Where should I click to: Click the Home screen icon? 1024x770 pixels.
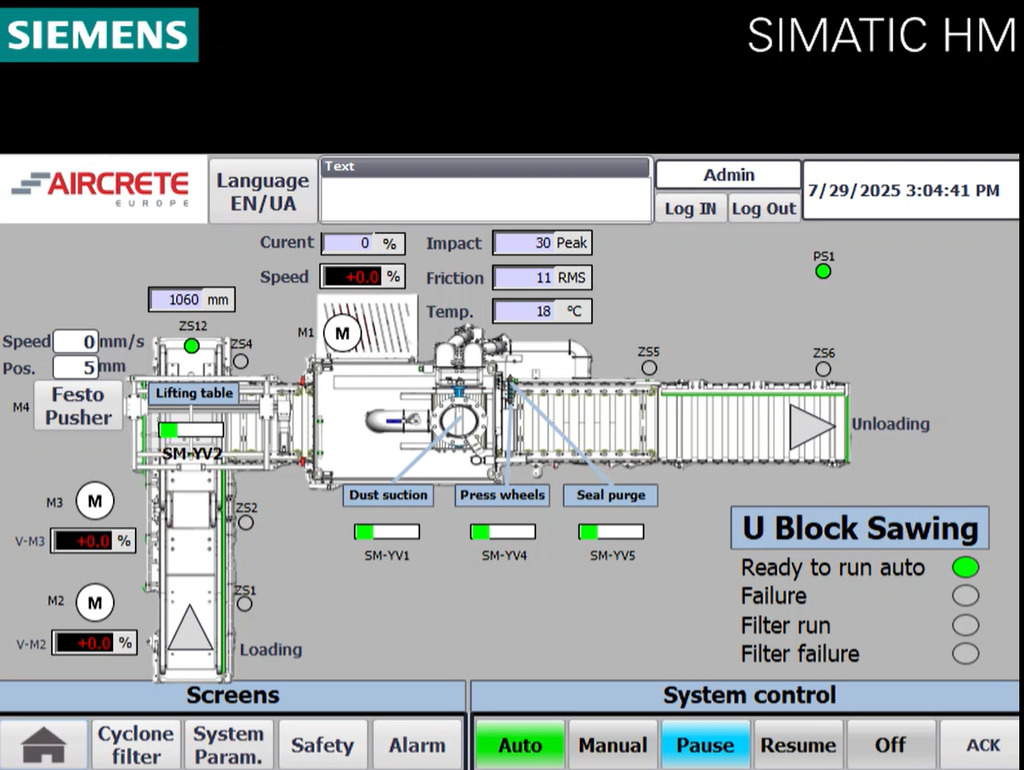pyautogui.click(x=44, y=745)
